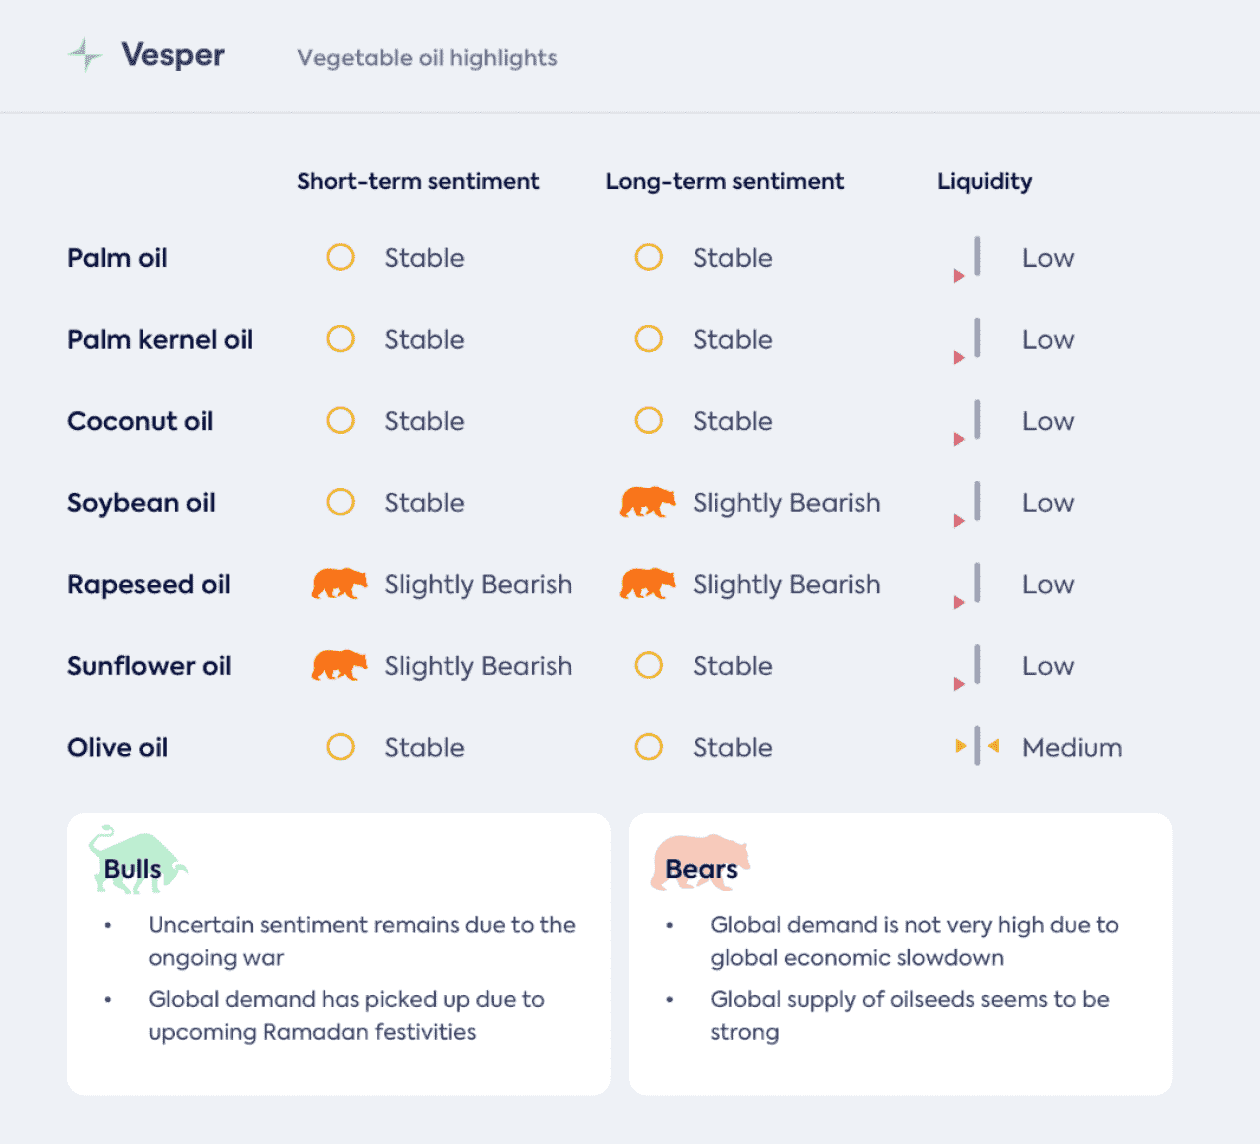Click Olive oil short-term stable circle
Image resolution: width=1260 pixels, height=1144 pixels.
(x=341, y=747)
